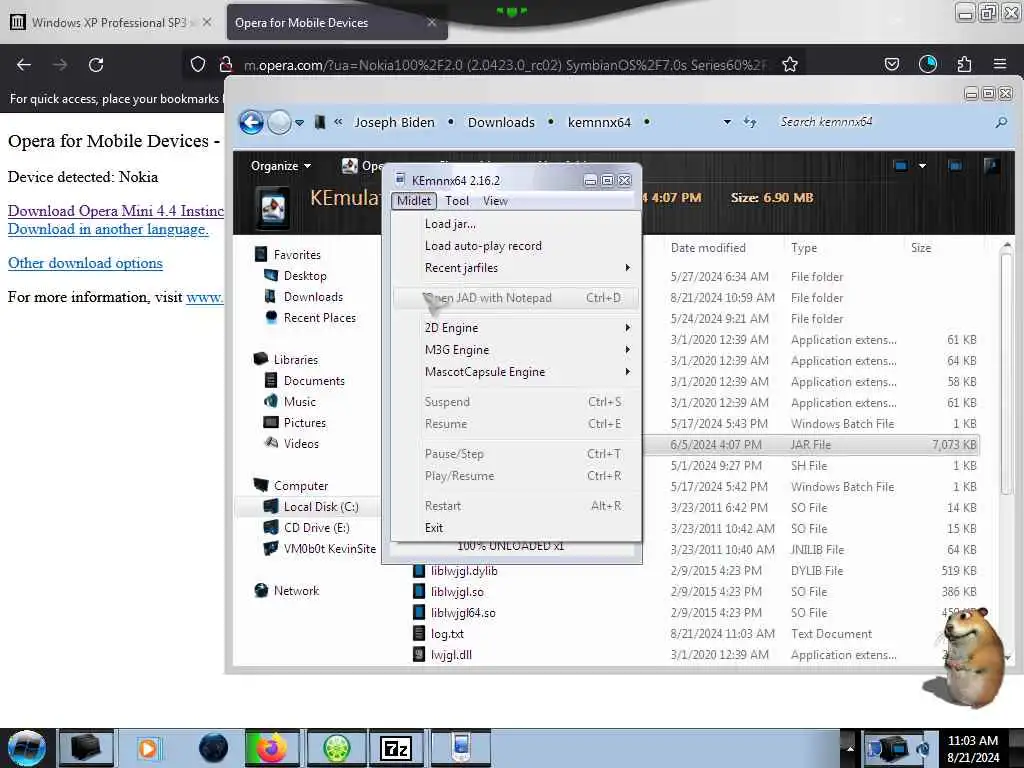Select log.txt file

click(x=447, y=633)
